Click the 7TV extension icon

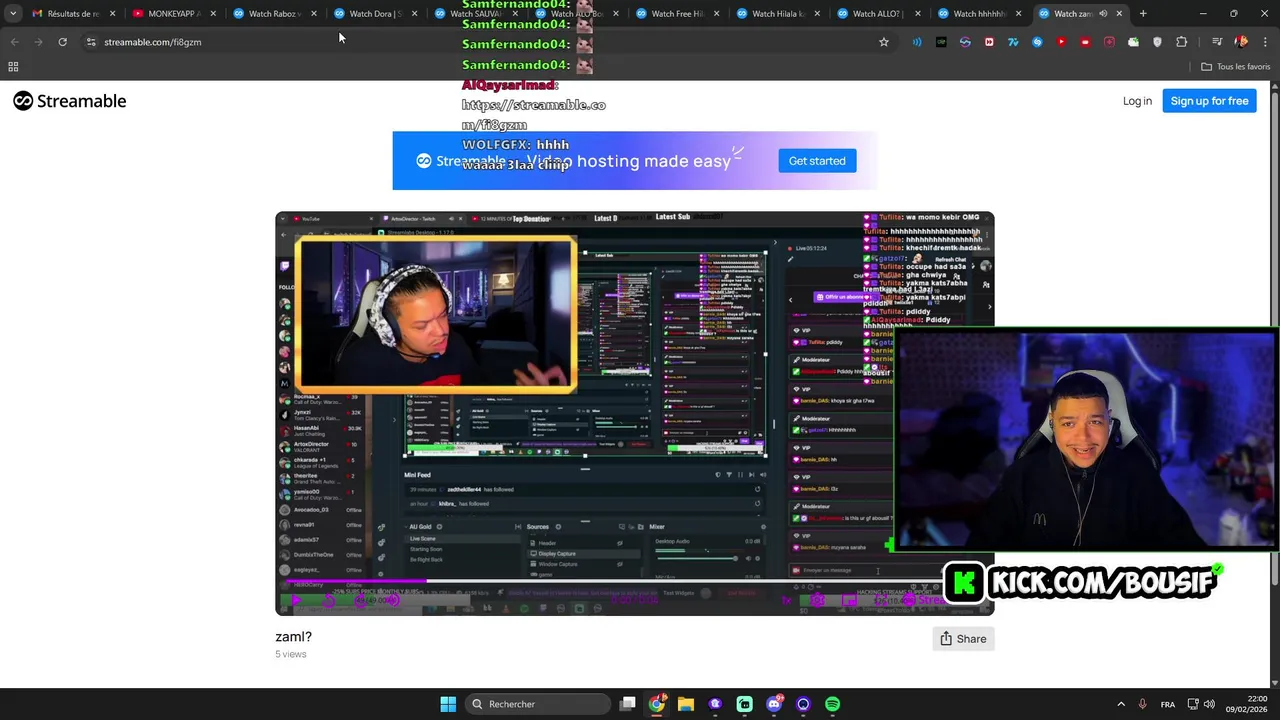pos(1013,42)
